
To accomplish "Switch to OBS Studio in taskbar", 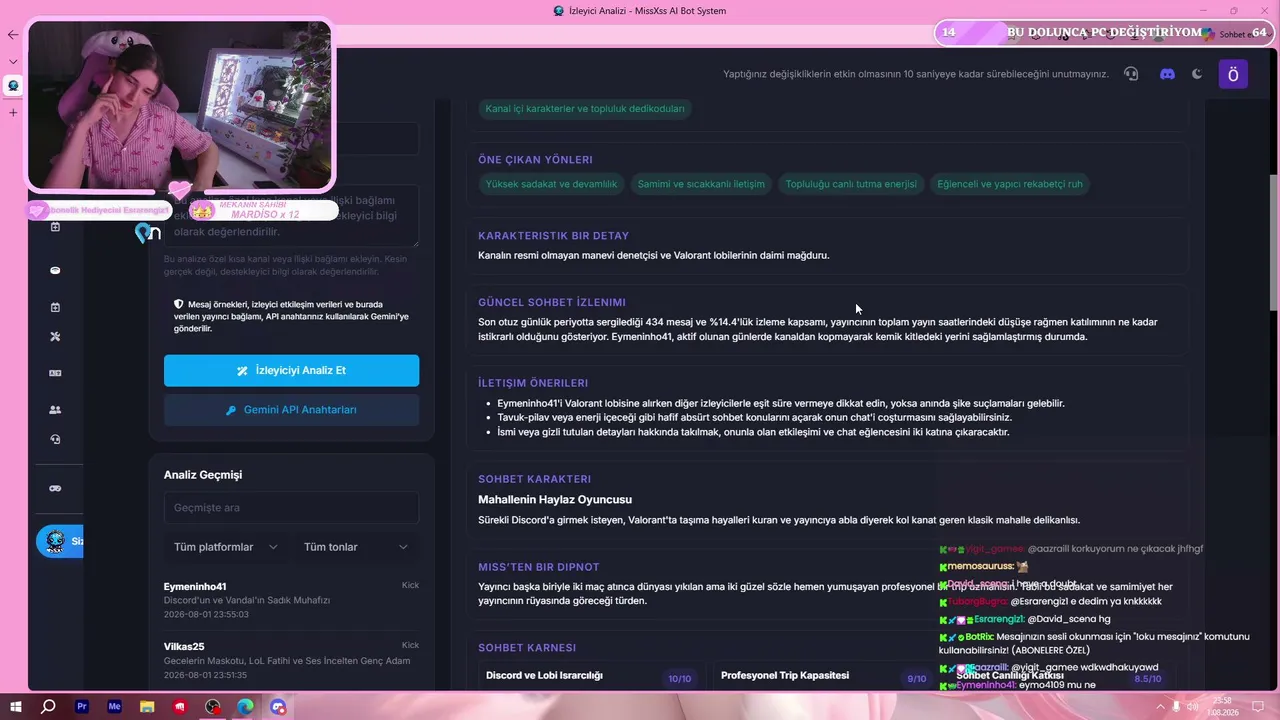I will click(213, 707).
